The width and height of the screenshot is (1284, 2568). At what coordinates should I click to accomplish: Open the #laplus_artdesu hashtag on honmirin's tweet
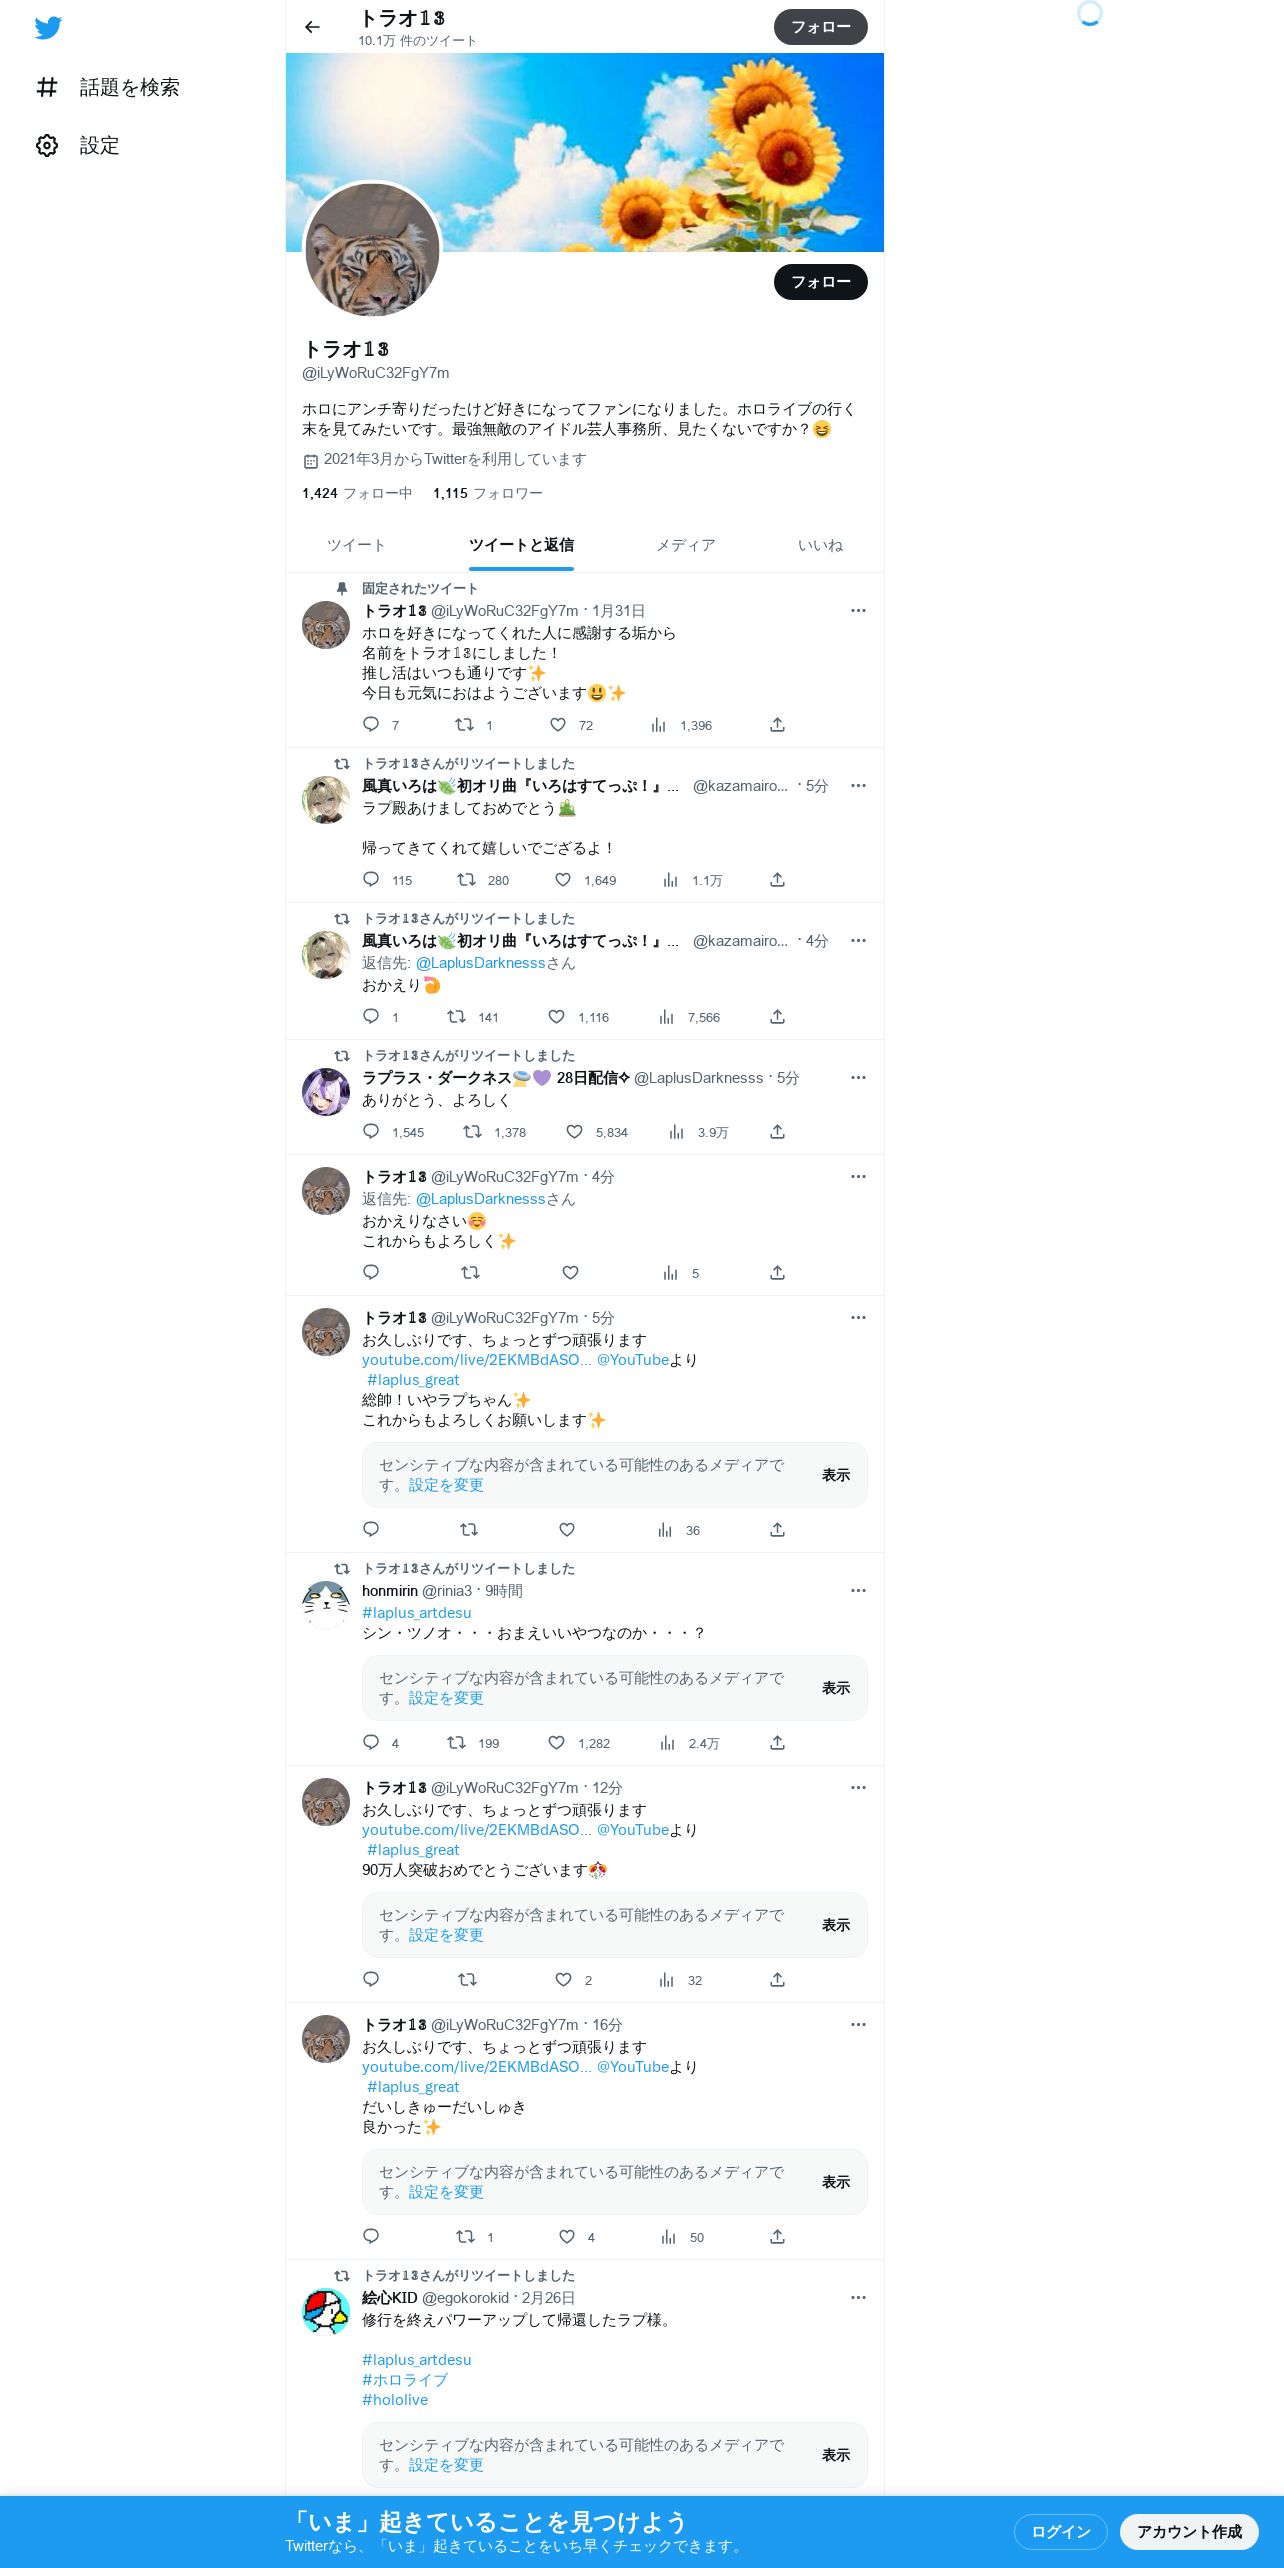pos(417,1613)
